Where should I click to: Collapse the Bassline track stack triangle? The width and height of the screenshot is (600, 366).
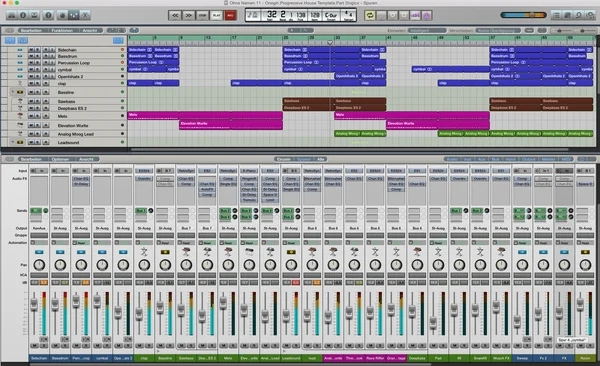pyautogui.click(x=13, y=92)
